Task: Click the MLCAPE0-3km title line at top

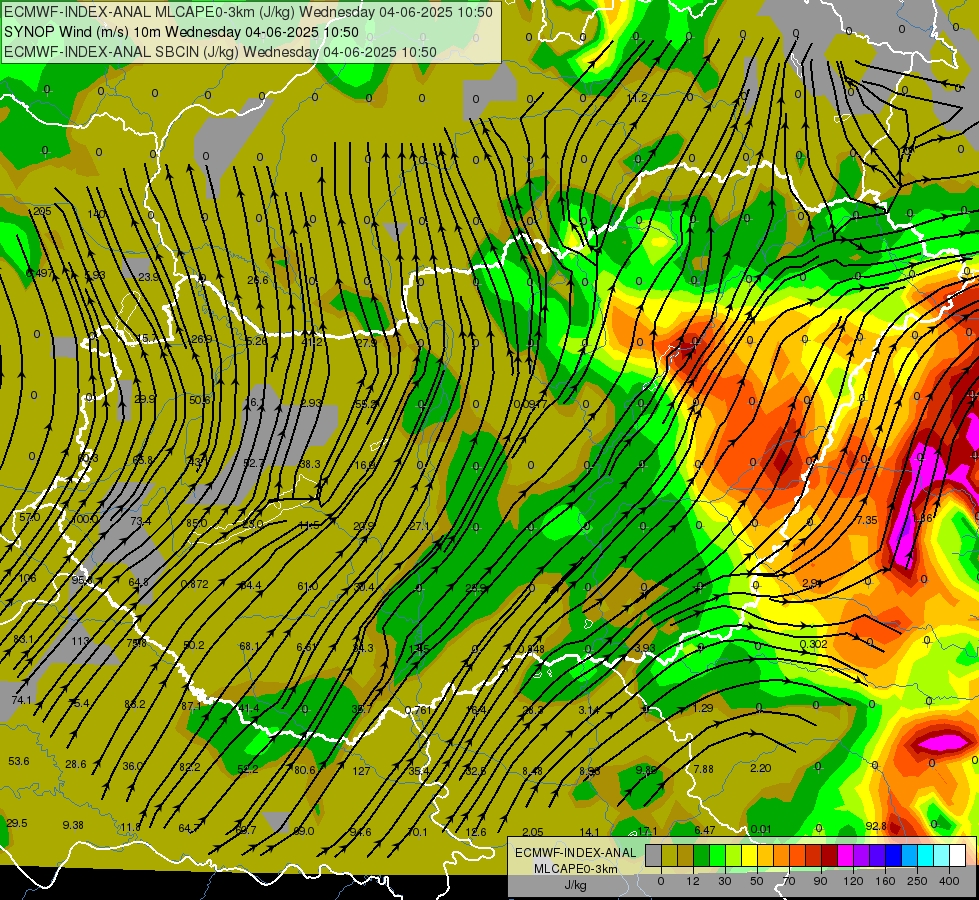Action: point(248,12)
